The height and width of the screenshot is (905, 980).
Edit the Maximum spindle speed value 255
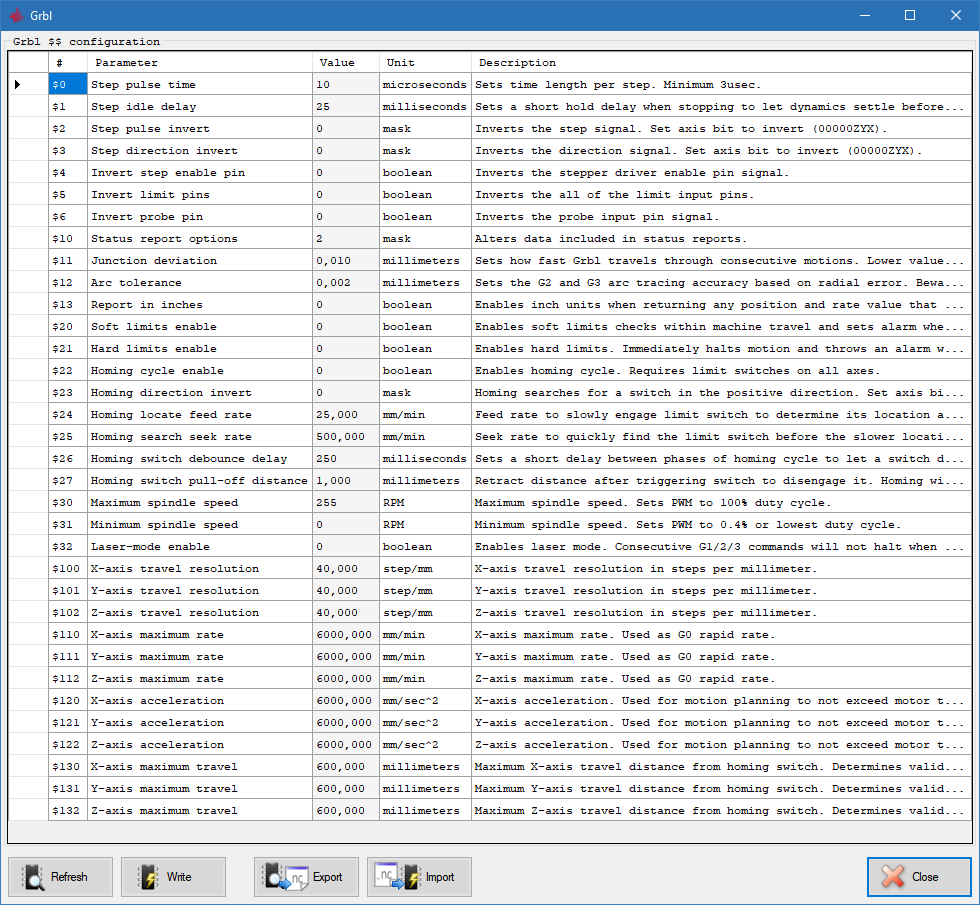(346, 502)
